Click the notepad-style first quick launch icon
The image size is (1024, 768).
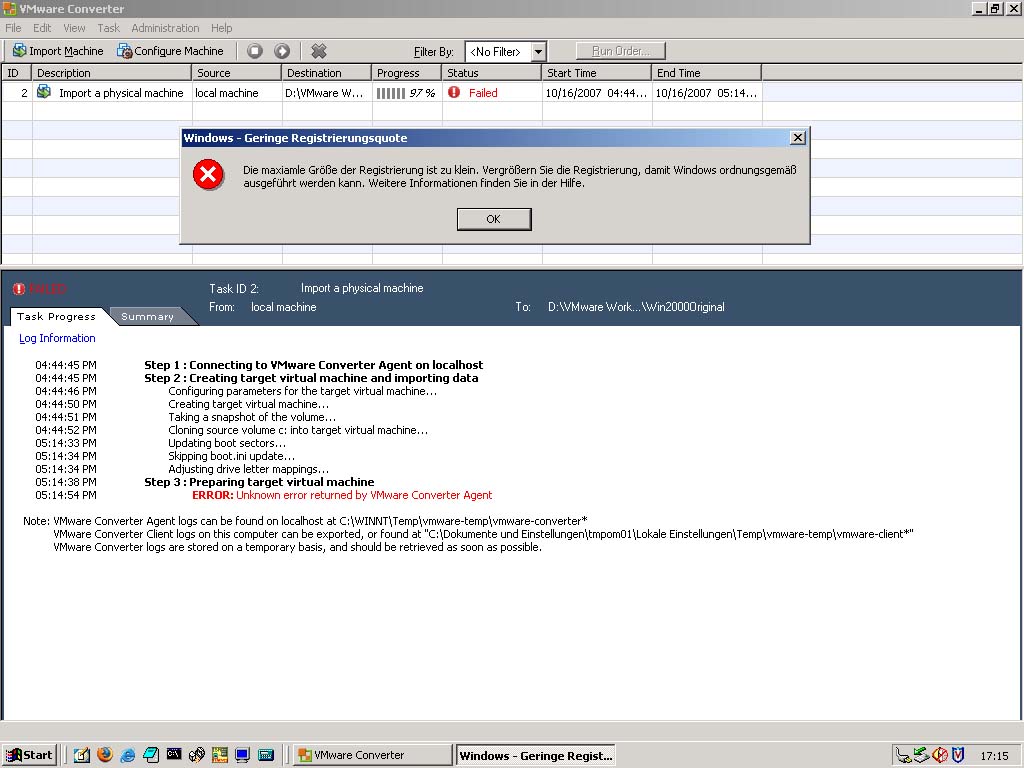point(82,755)
